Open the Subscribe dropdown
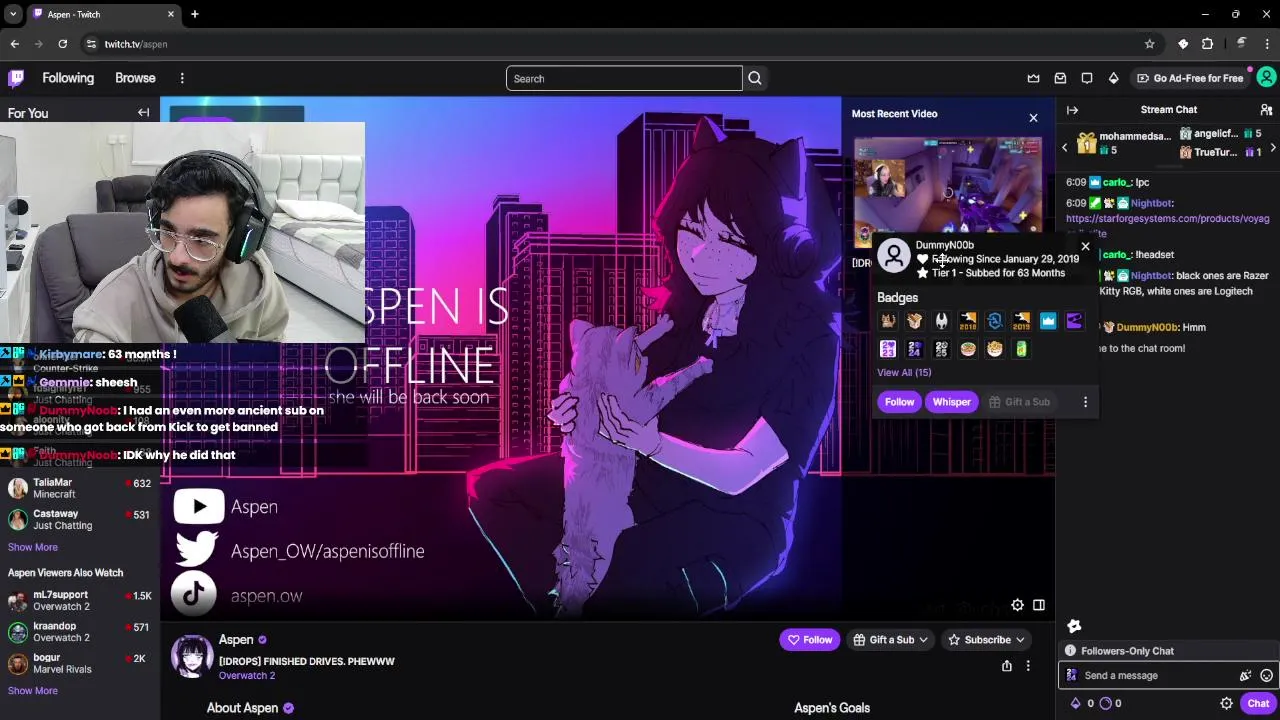Image resolution: width=1280 pixels, height=720 pixels. tap(986, 640)
